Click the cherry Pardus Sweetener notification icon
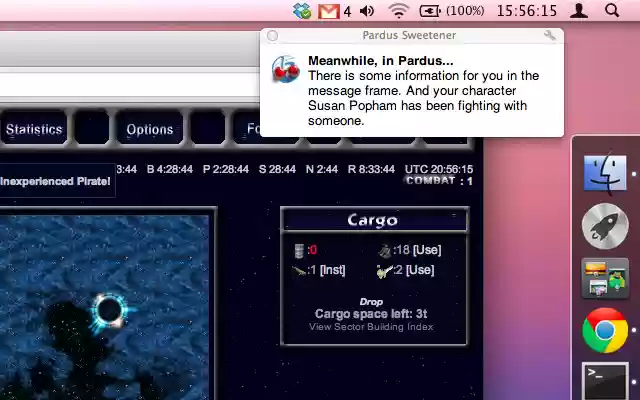Screen dimensions: 640x400 (x=286, y=69)
